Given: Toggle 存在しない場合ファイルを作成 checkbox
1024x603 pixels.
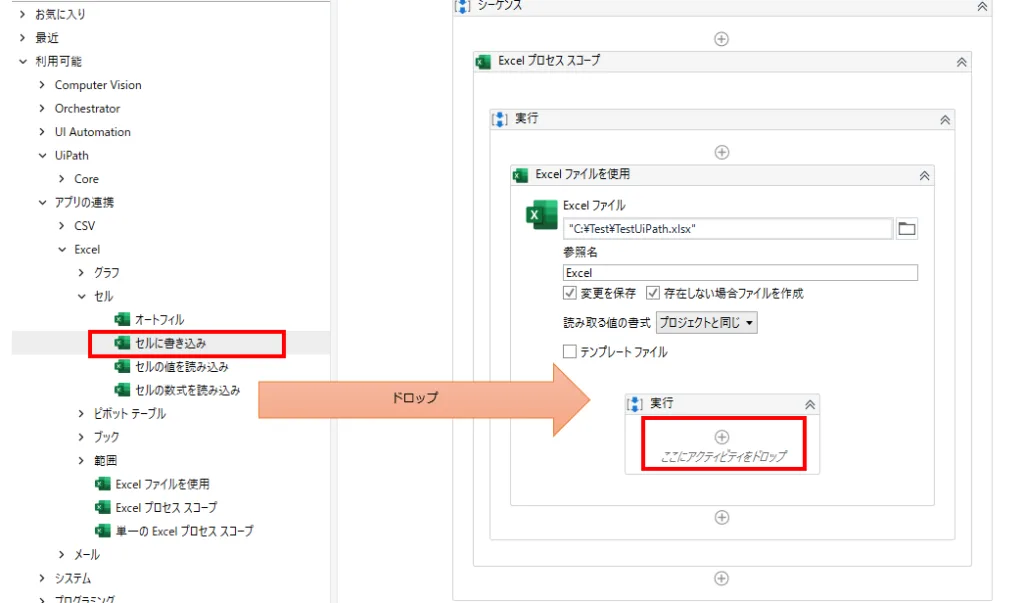Looking at the screenshot, I should pyautogui.click(x=653, y=294).
